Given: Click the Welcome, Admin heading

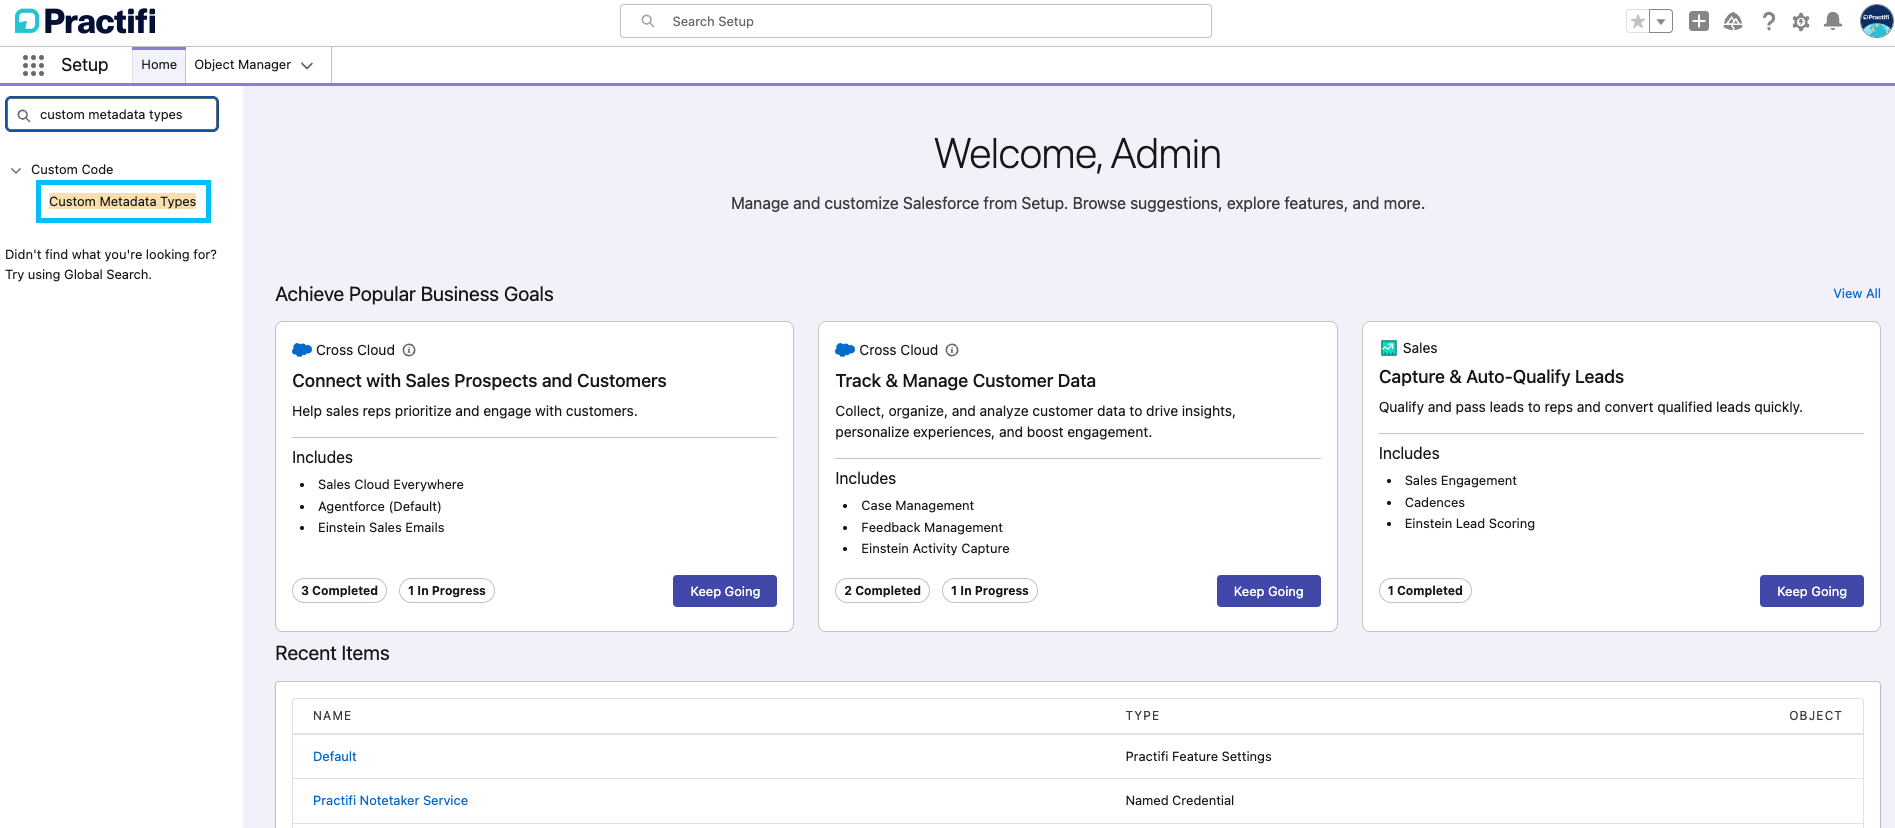Looking at the screenshot, I should (1077, 154).
